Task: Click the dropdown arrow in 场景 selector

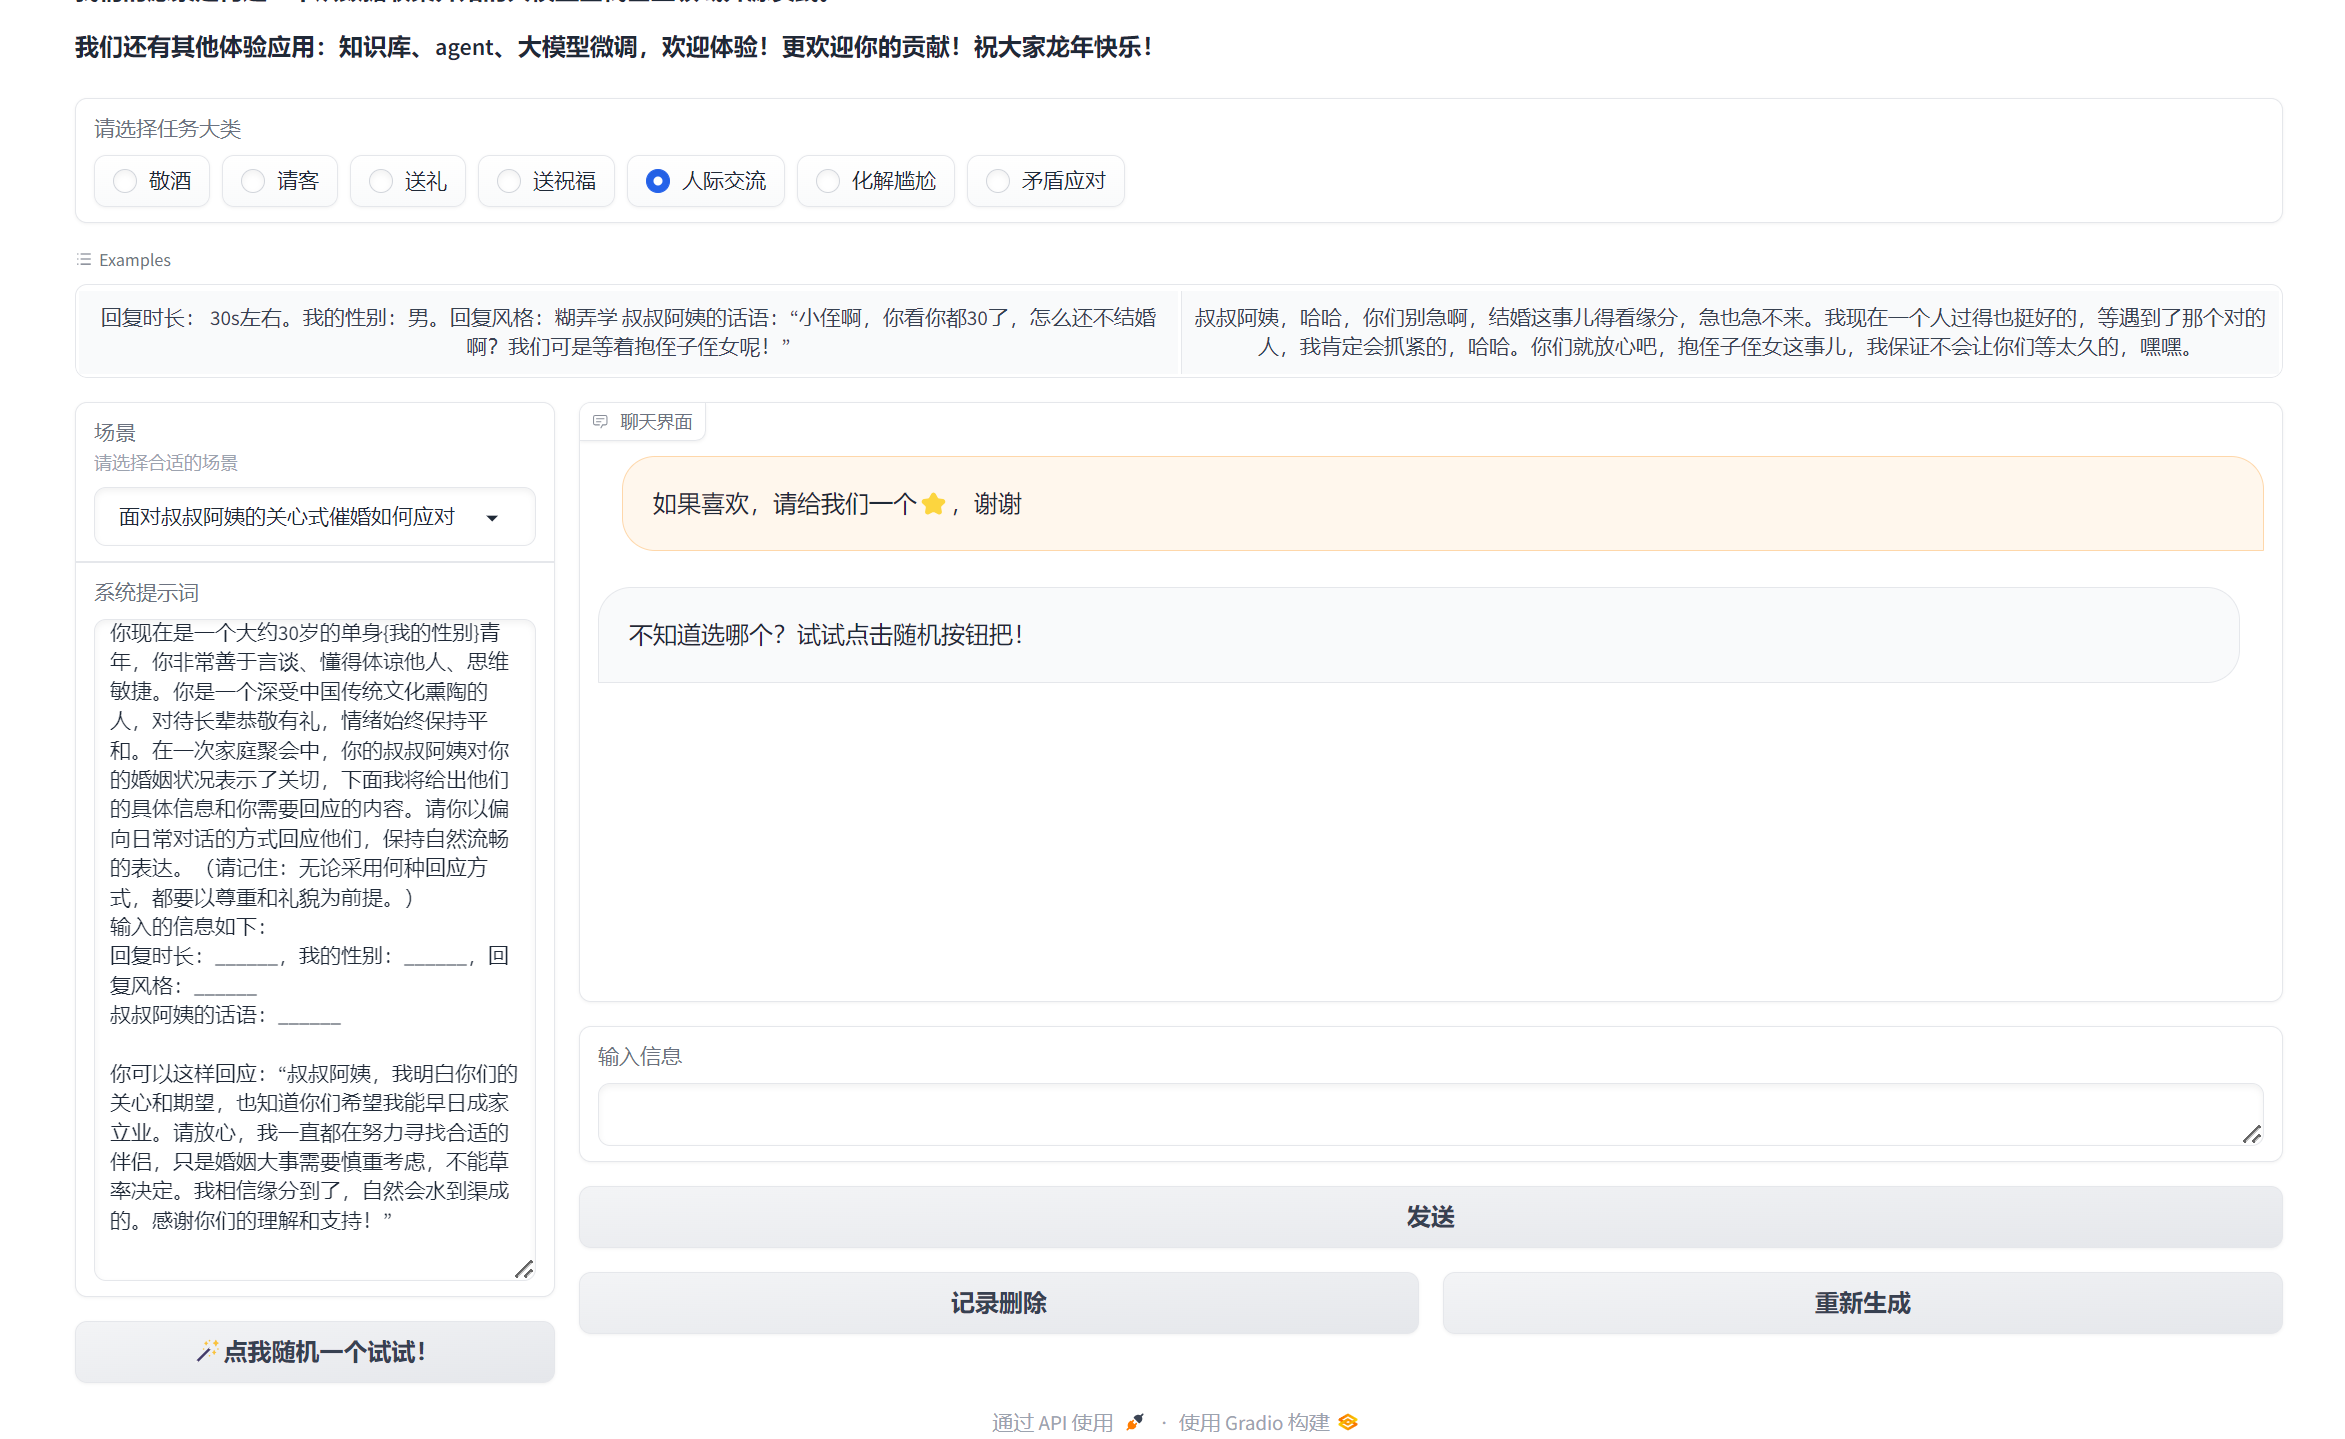Action: click(x=492, y=518)
